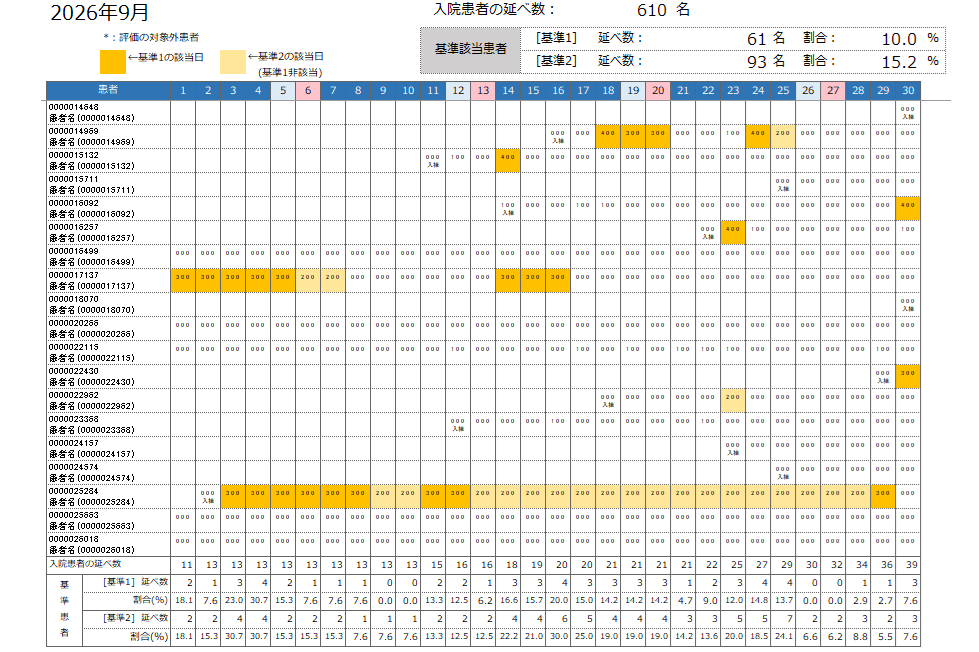Screen dimensions: 979x652
Task: Select day 1 column header
Action: (x=183, y=90)
